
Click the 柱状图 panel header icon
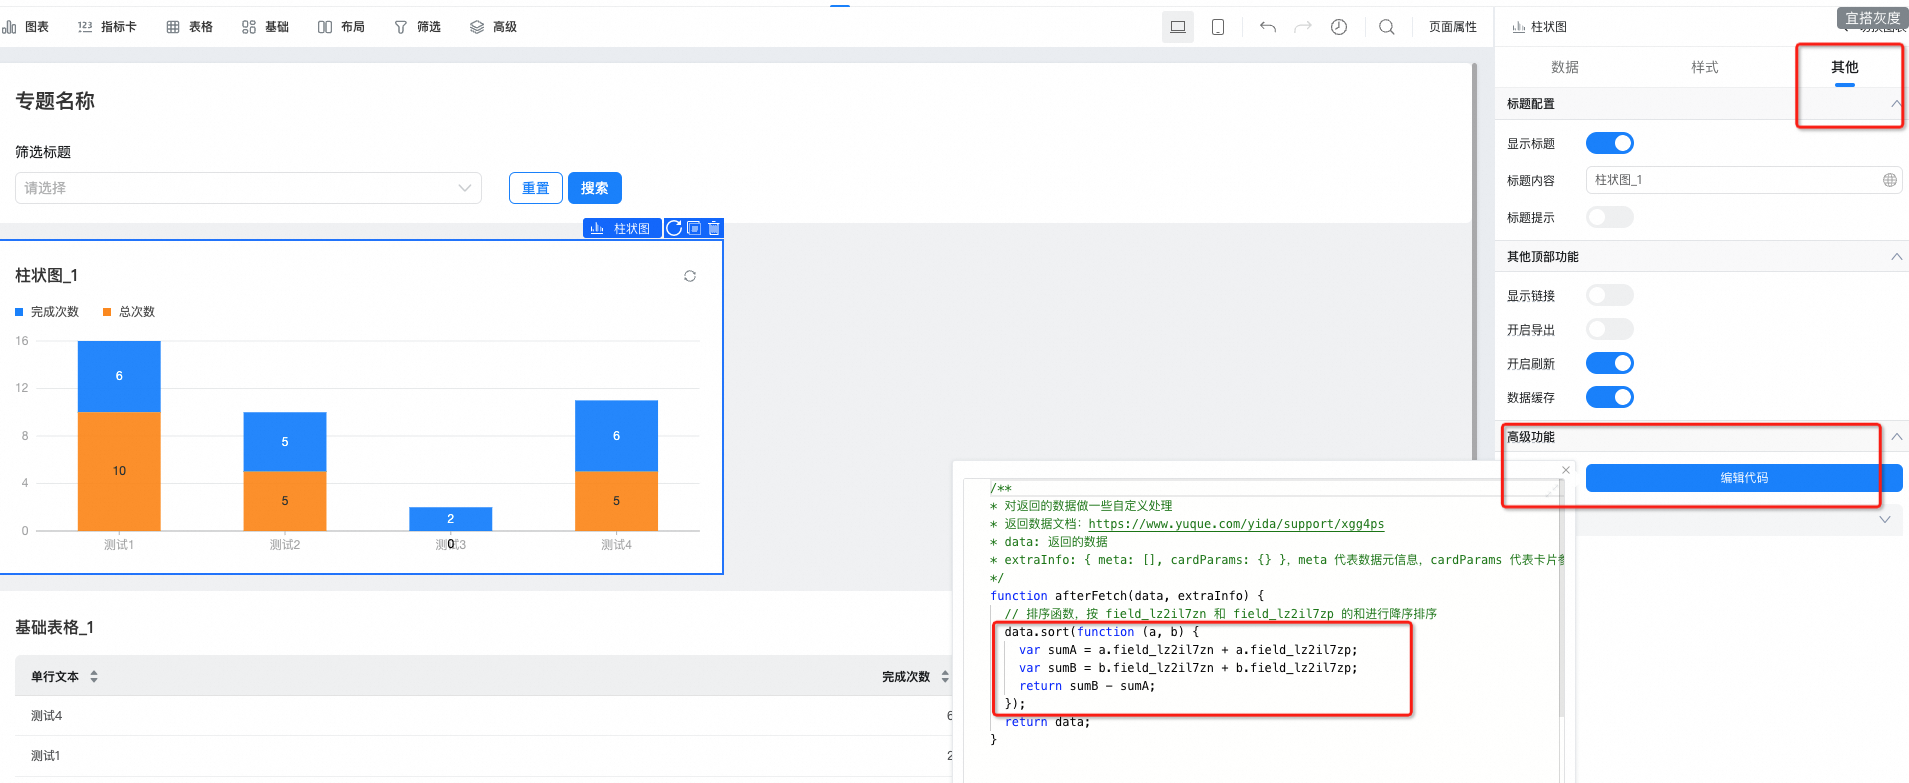tap(1518, 27)
